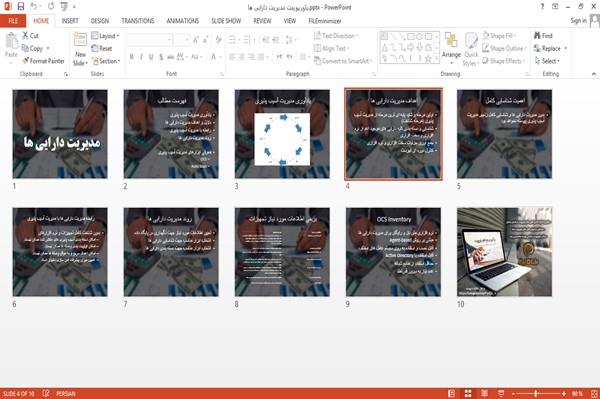Screen dimensions: 600x399
Task: Click Slide Sorter view icon in status bar
Action: tap(468, 393)
